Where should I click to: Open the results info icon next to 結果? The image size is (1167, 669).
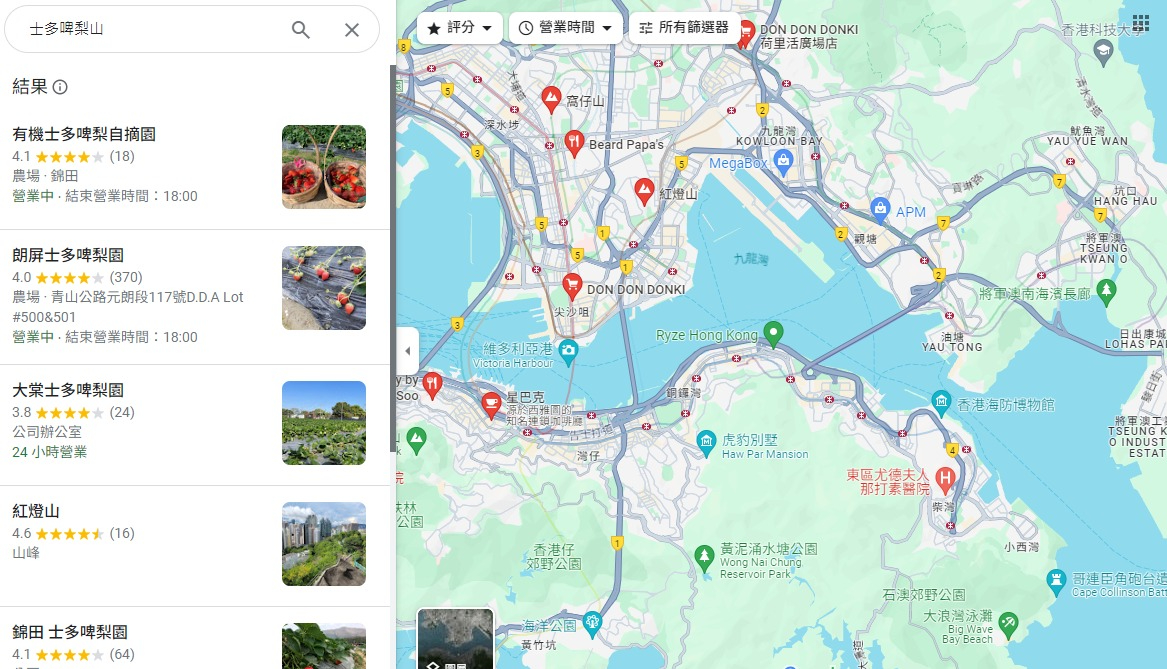(x=60, y=87)
